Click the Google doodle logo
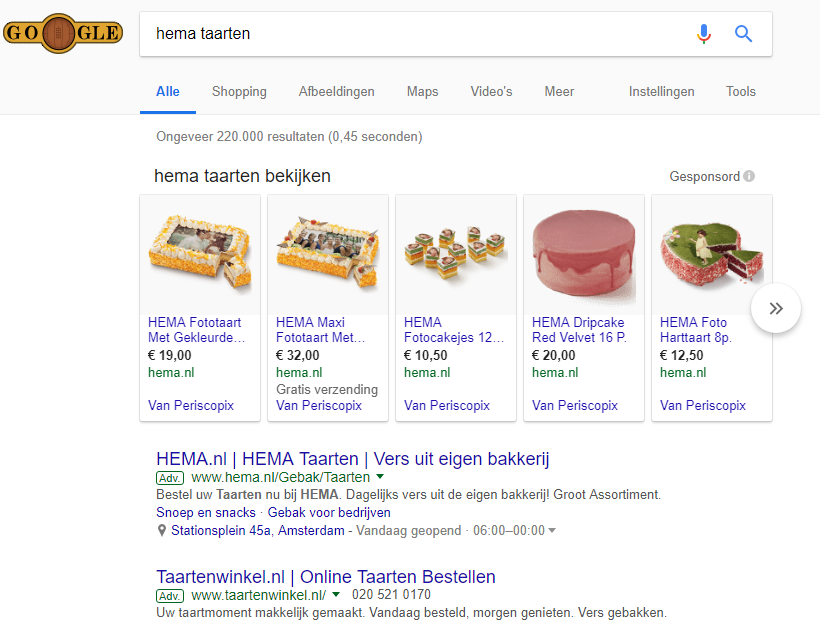The width and height of the screenshot is (820, 632). (63, 33)
